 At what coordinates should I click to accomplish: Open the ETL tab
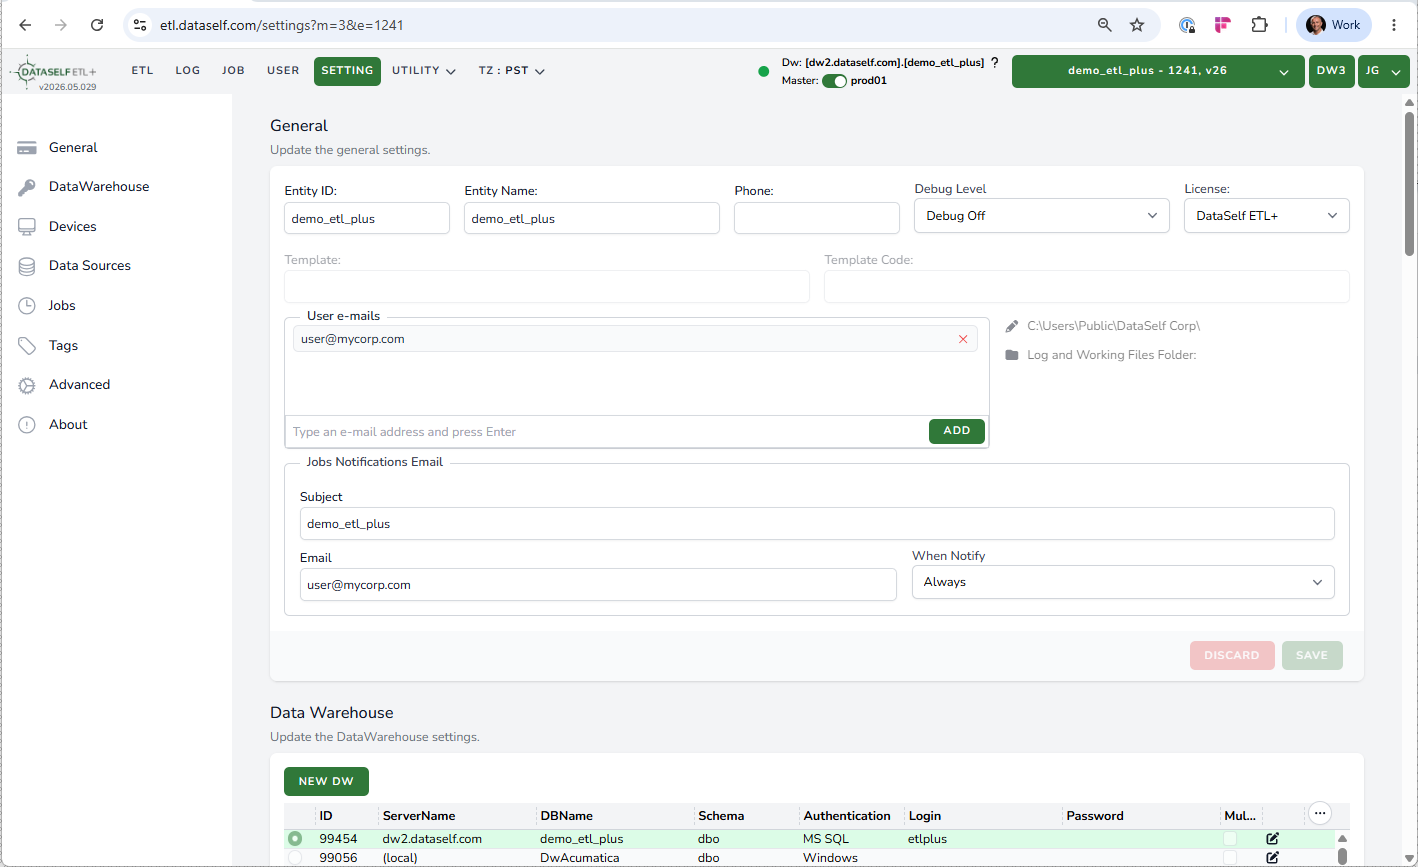pyautogui.click(x=143, y=71)
